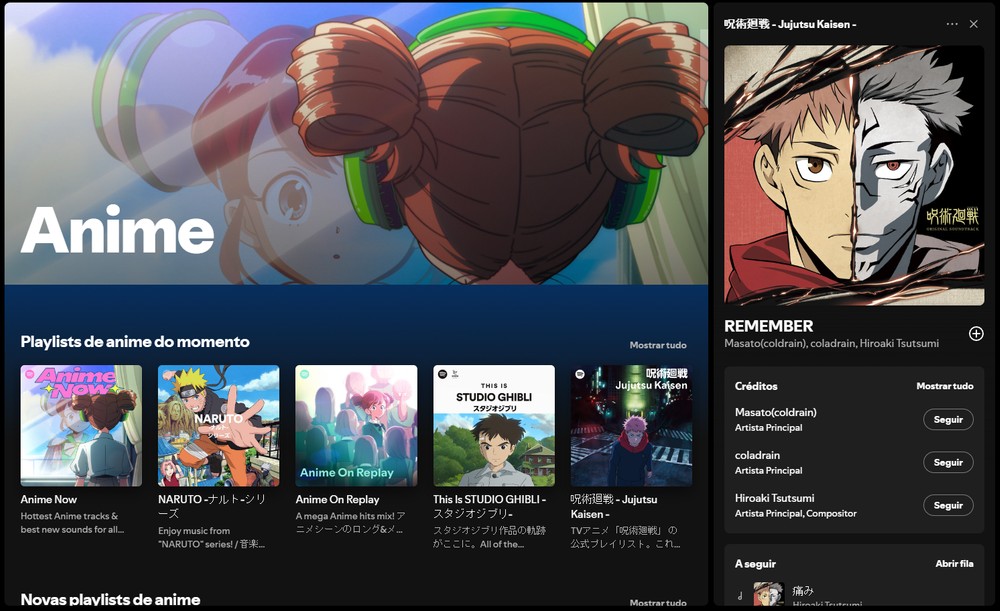Follow coladrain with Seguir button
Image resolution: width=1000 pixels, height=611 pixels.
click(x=948, y=462)
